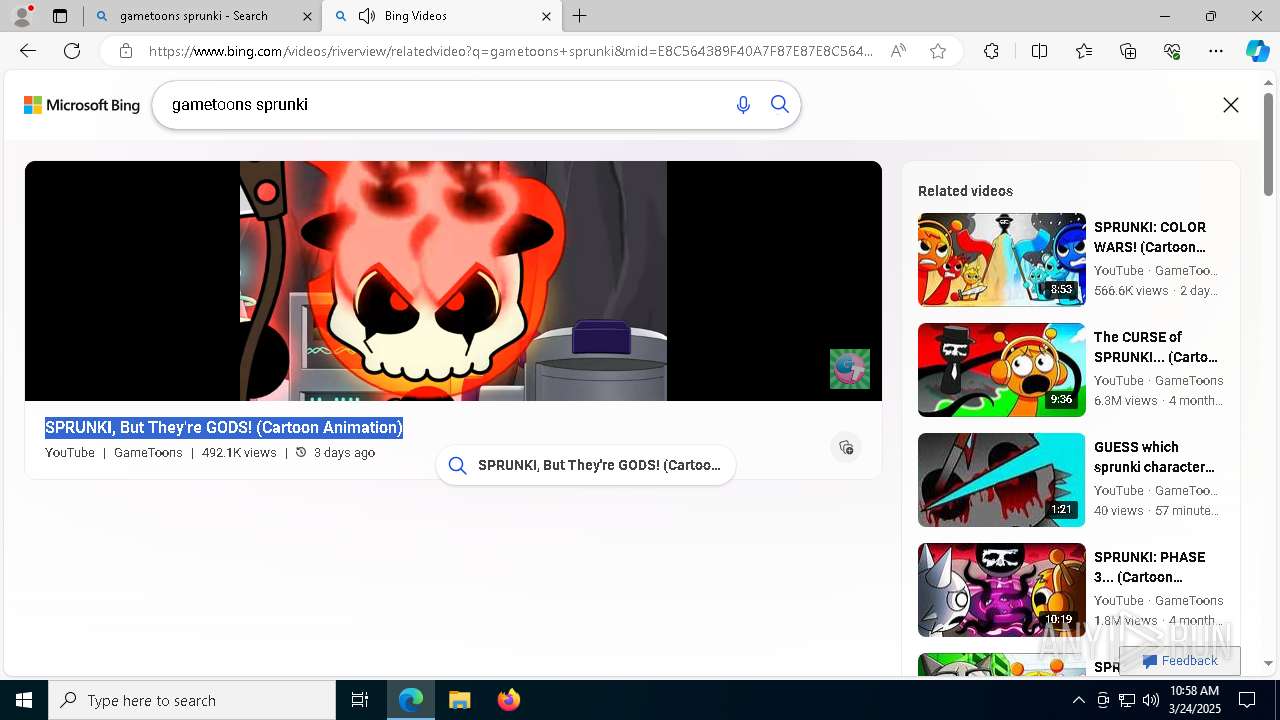
Task: Open Settings and more menu
Action: click(1216, 51)
